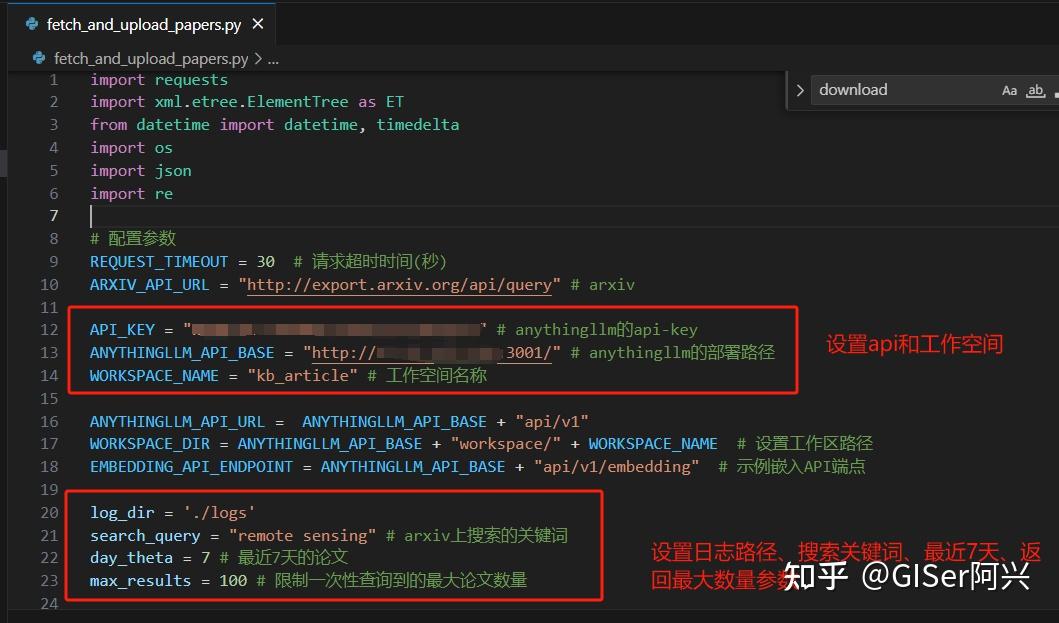
Task: Toggle Match Whole Word in the find widget
Action: 1036,90
